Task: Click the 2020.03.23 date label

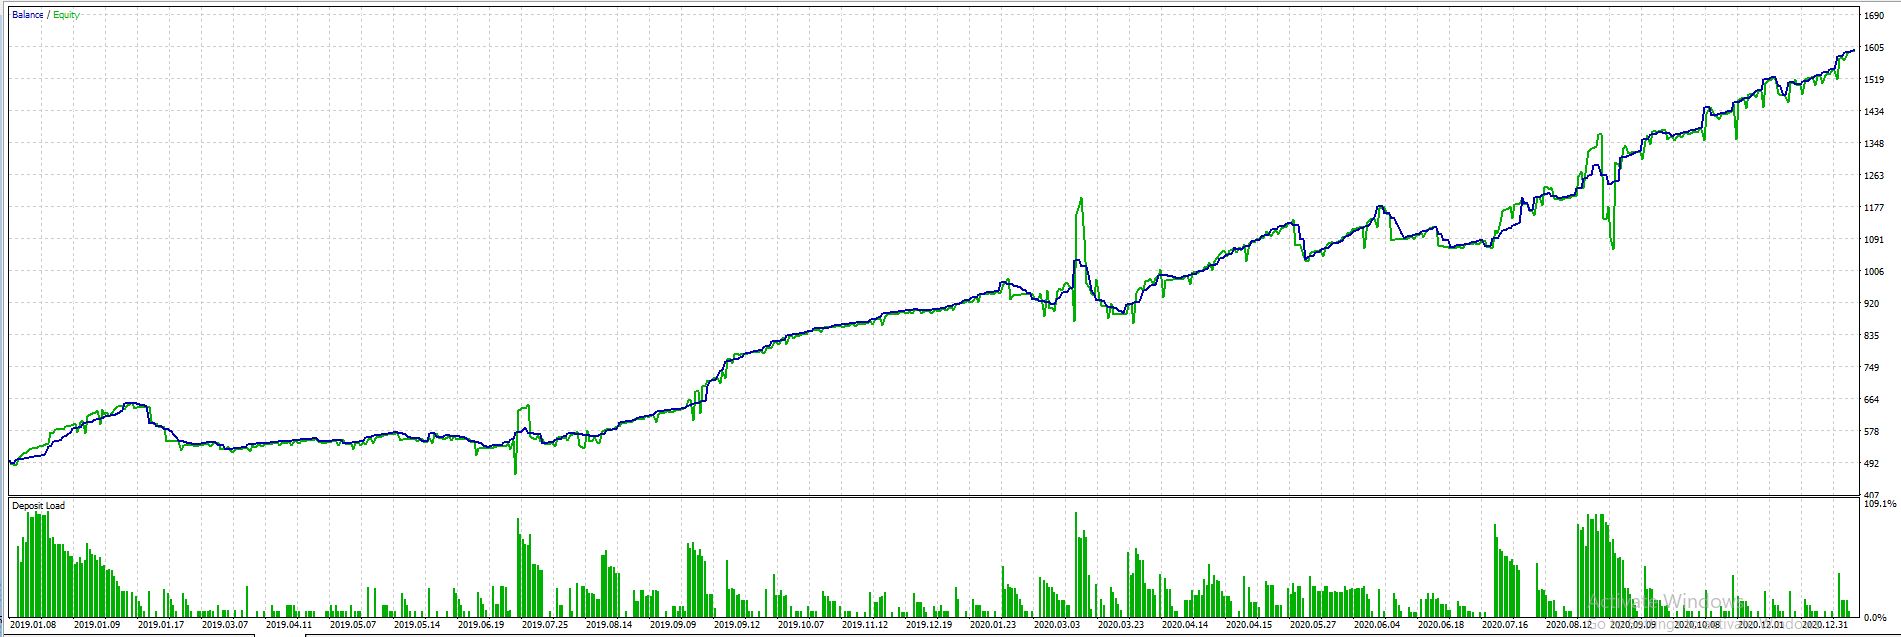Action: point(1120,625)
